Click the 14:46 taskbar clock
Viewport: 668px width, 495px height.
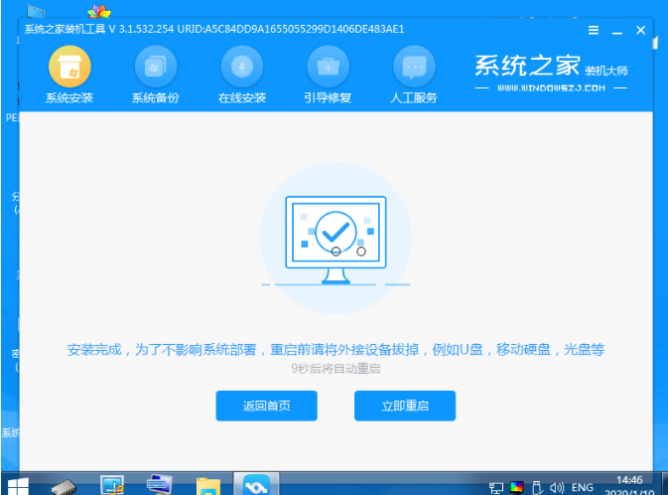point(629,480)
